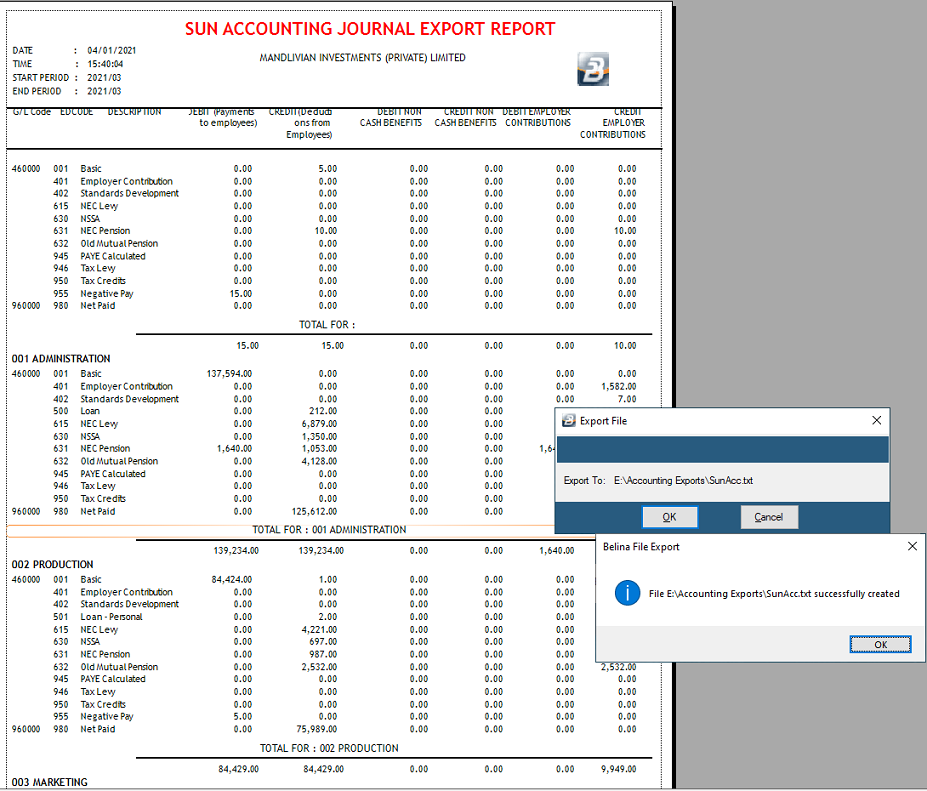
Task: Click the production total credit employer 9,949.00
Action: coord(618,769)
